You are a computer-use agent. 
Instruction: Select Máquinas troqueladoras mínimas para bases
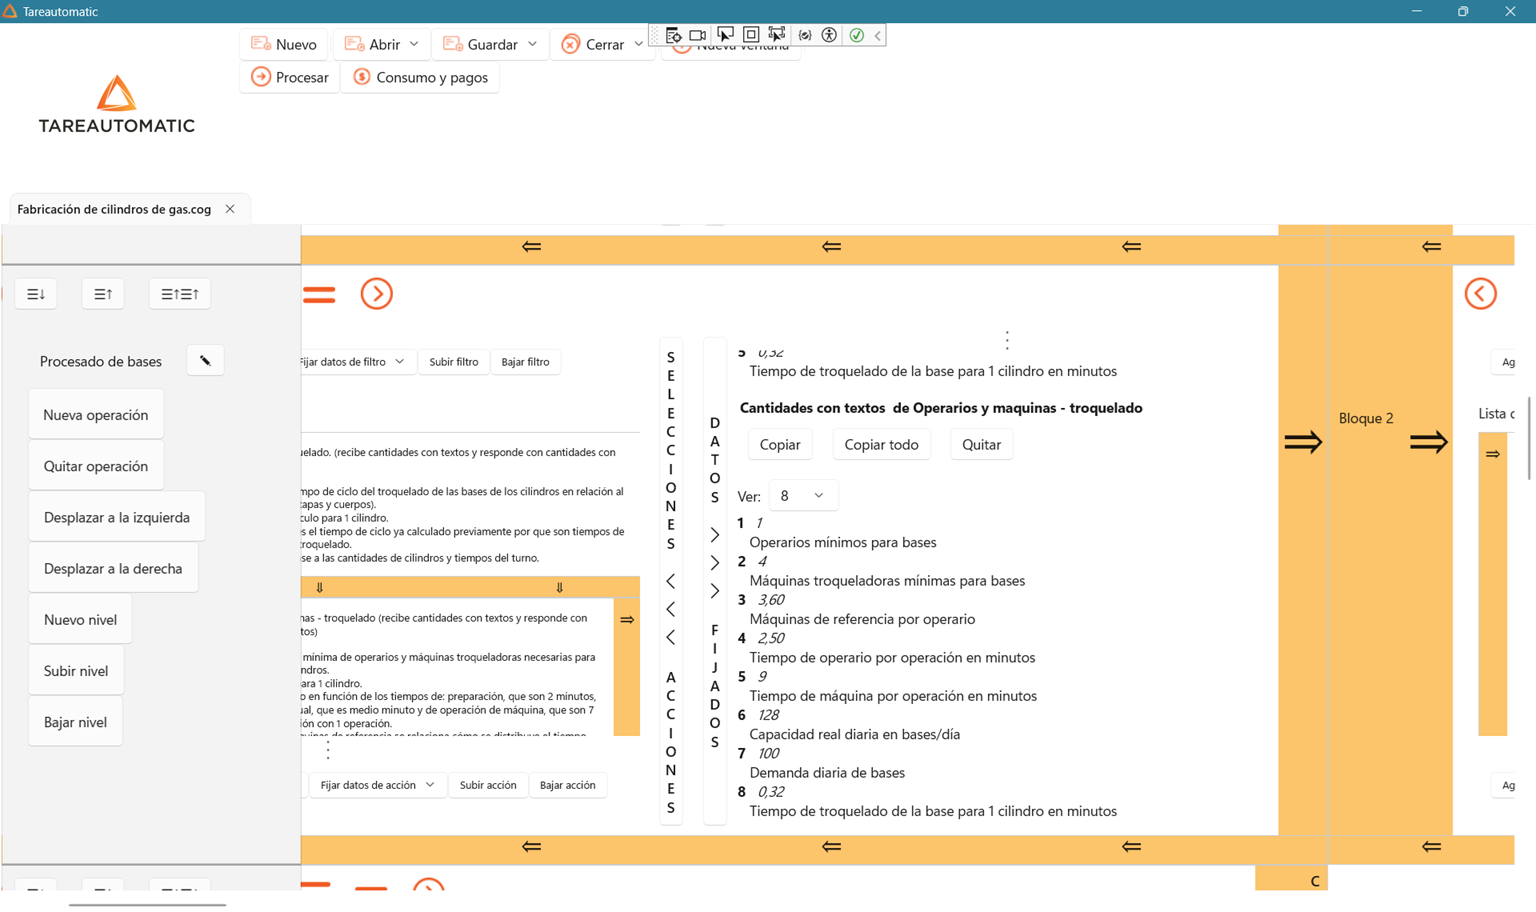point(887,580)
